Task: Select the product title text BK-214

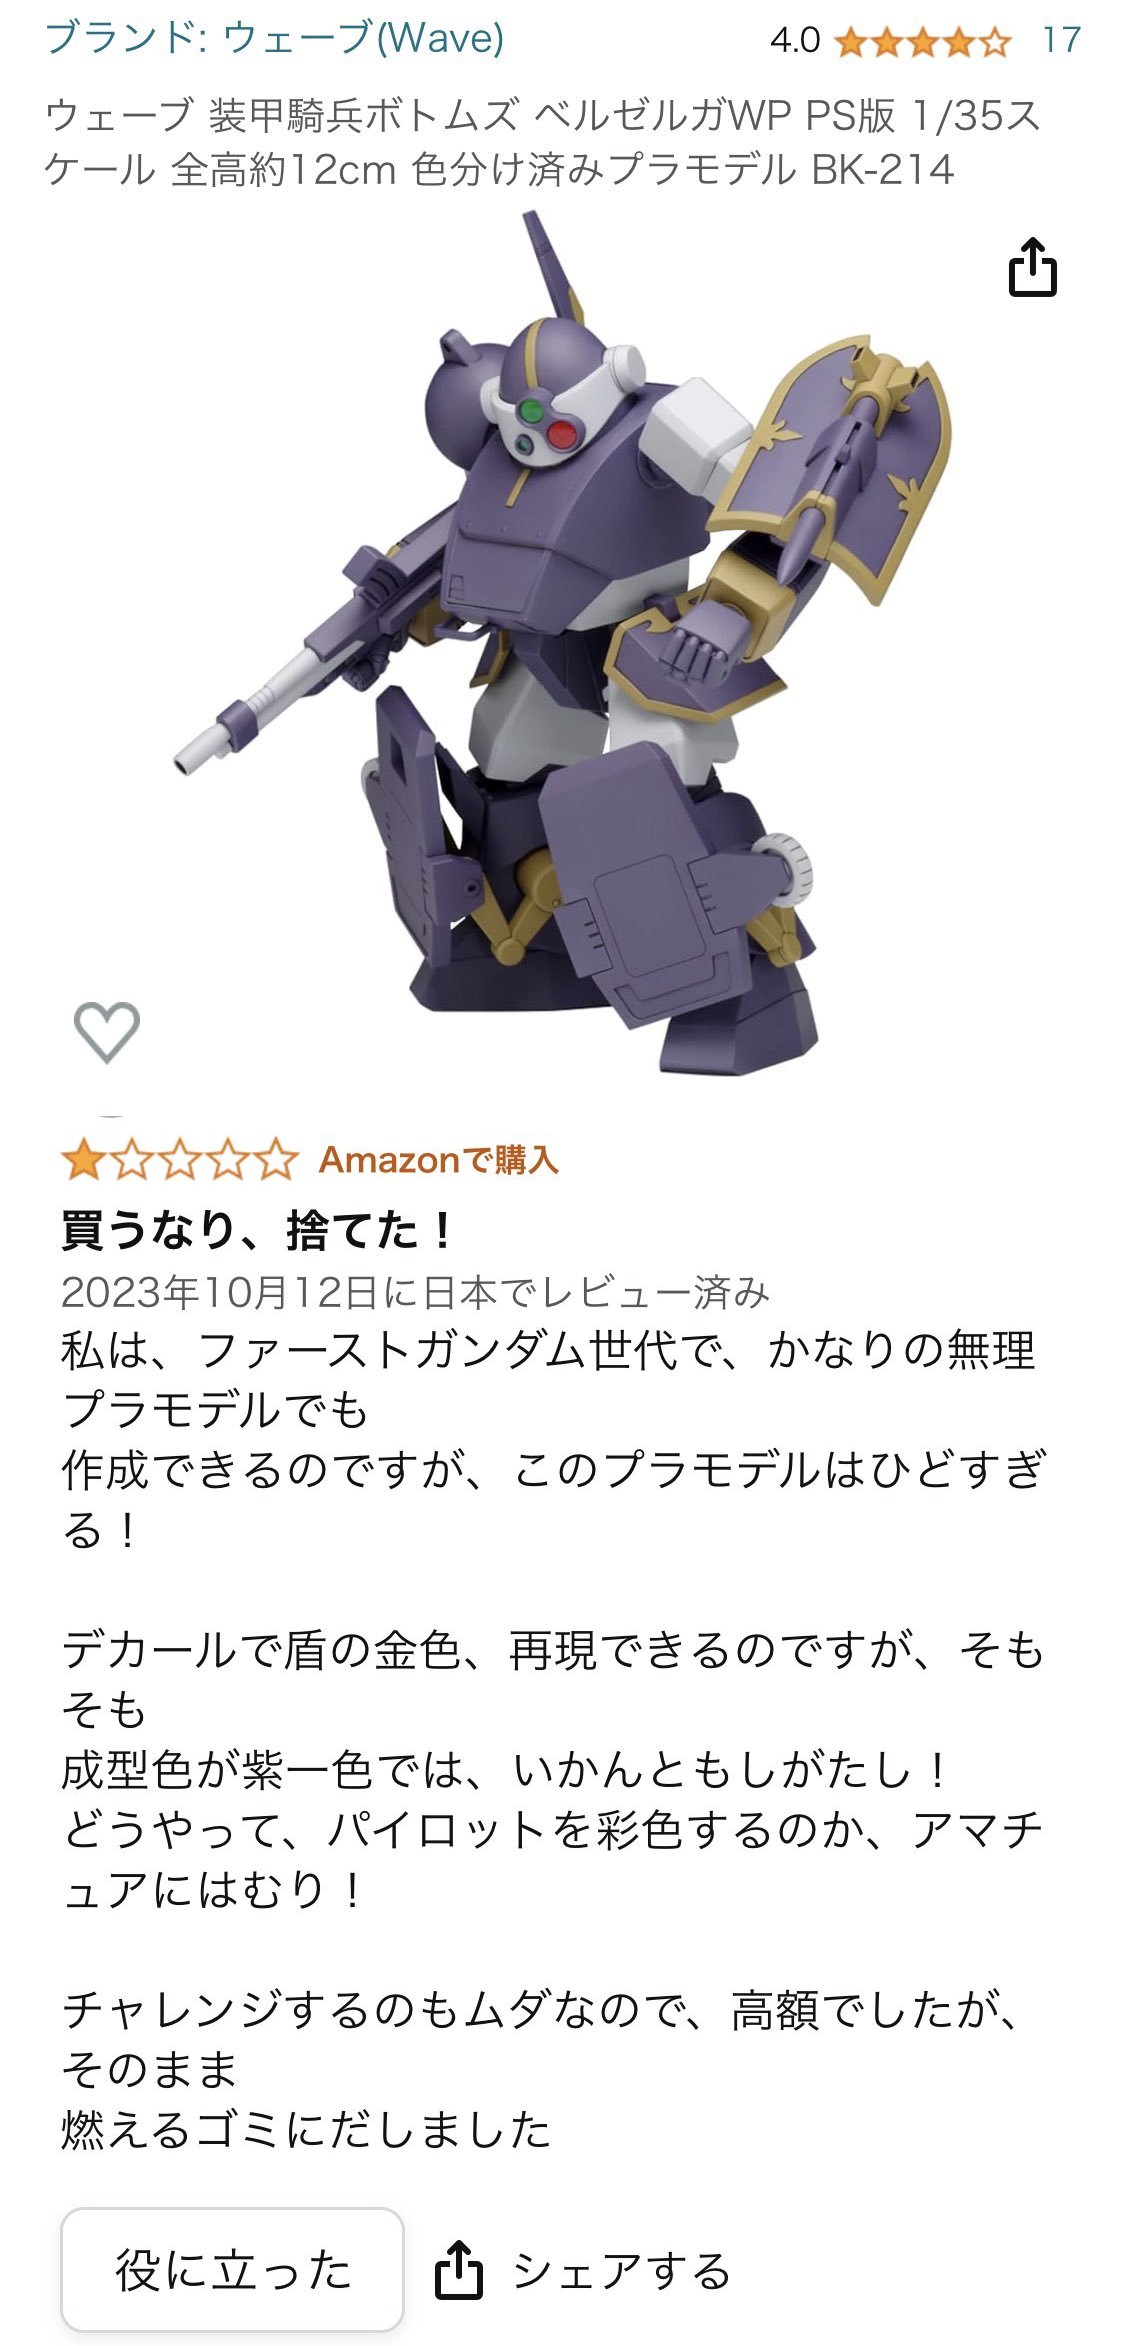Action: 882,169
